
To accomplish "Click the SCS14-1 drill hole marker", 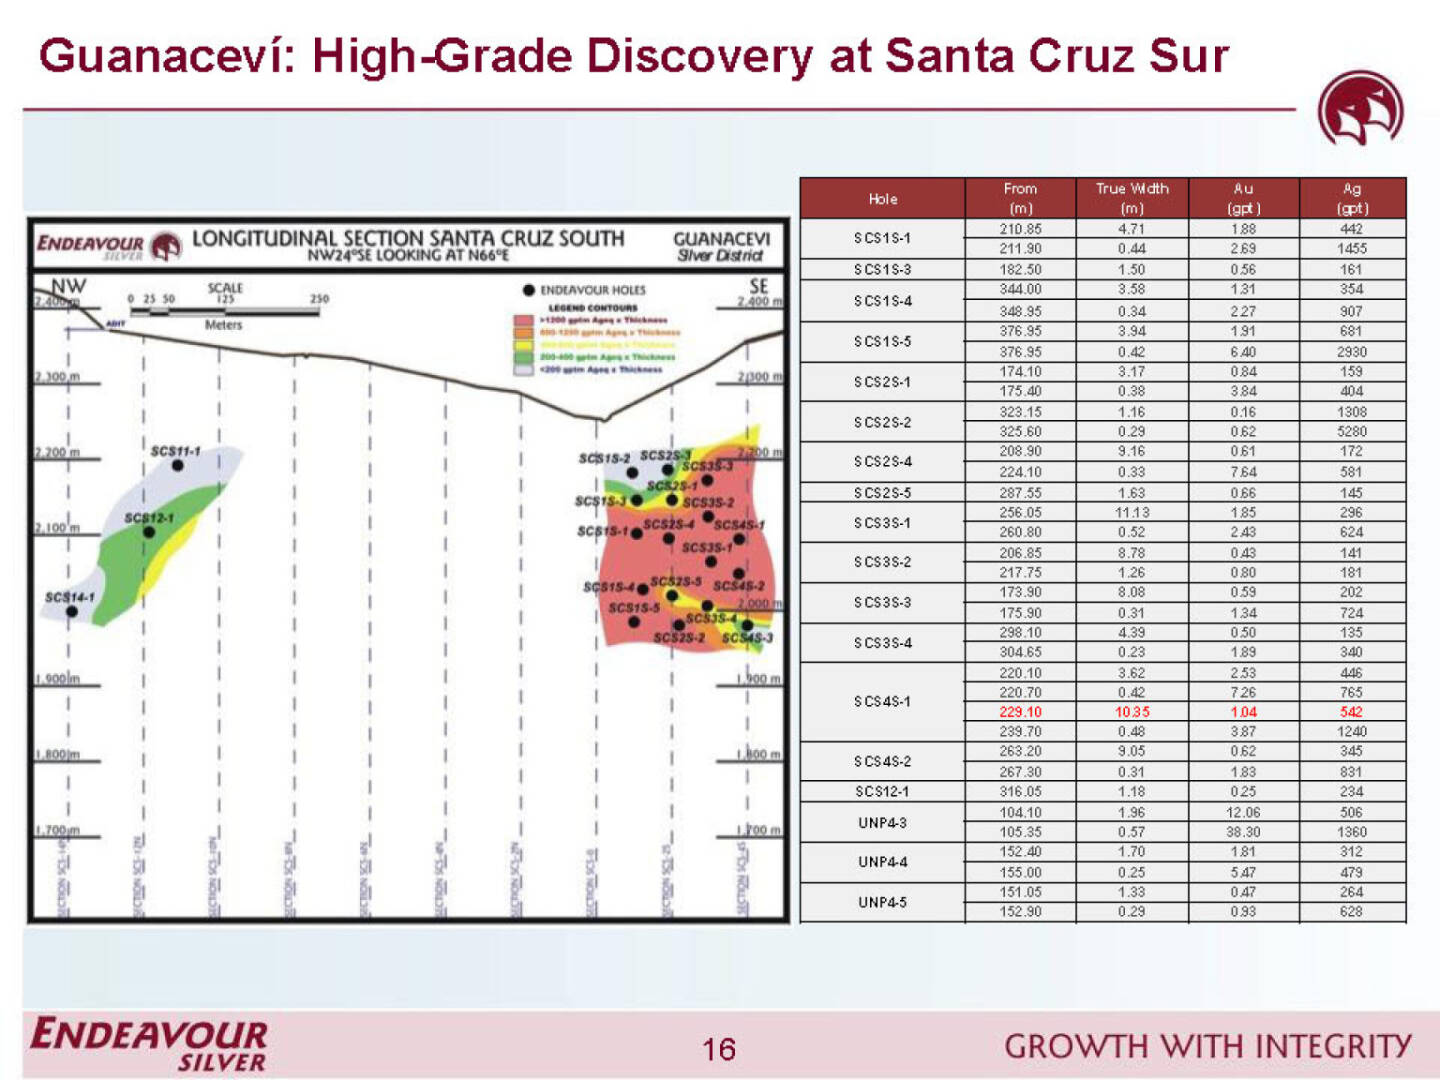I will pyautogui.click(x=71, y=611).
